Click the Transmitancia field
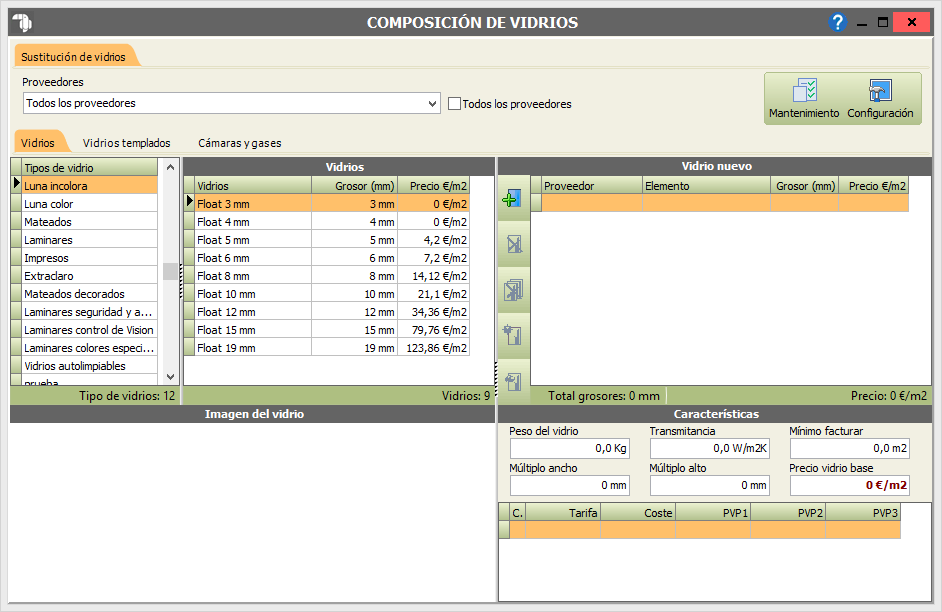Screen dimensions: 942x612 click(x=710, y=448)
